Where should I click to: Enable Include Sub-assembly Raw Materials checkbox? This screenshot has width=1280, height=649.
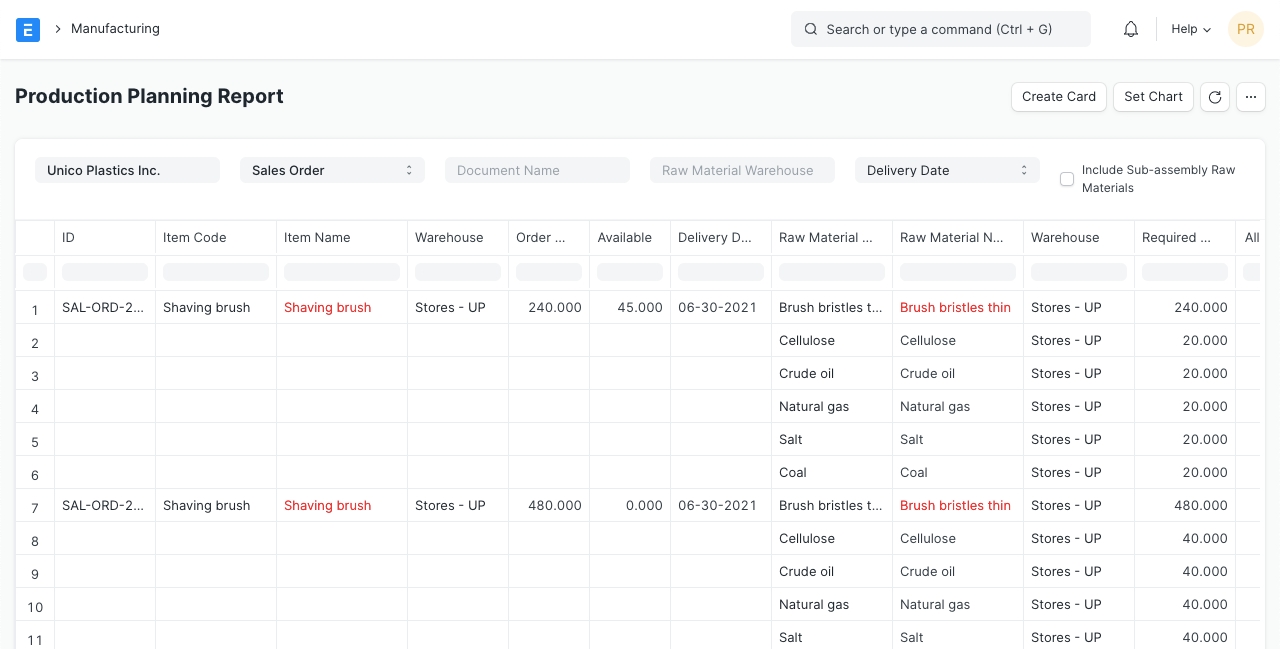pos(1067,179)
